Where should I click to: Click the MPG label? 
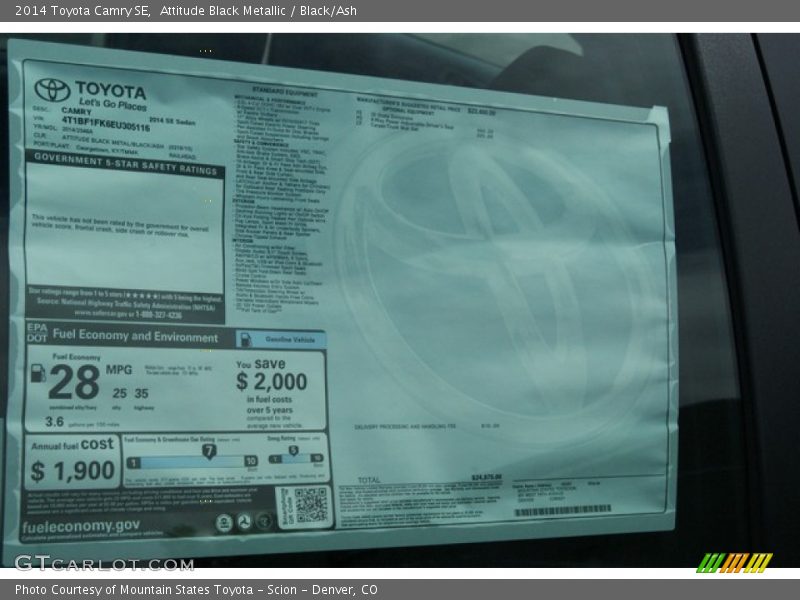[x=119, y=370]
